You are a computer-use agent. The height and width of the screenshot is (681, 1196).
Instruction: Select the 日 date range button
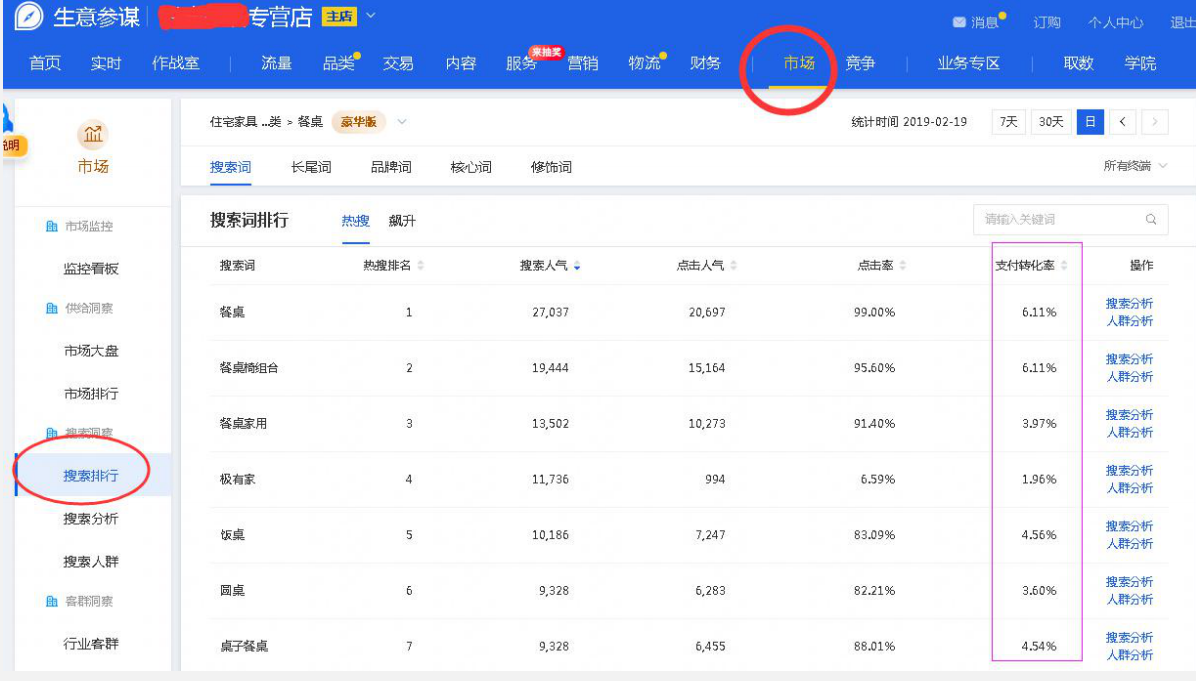pos(1090,122)
